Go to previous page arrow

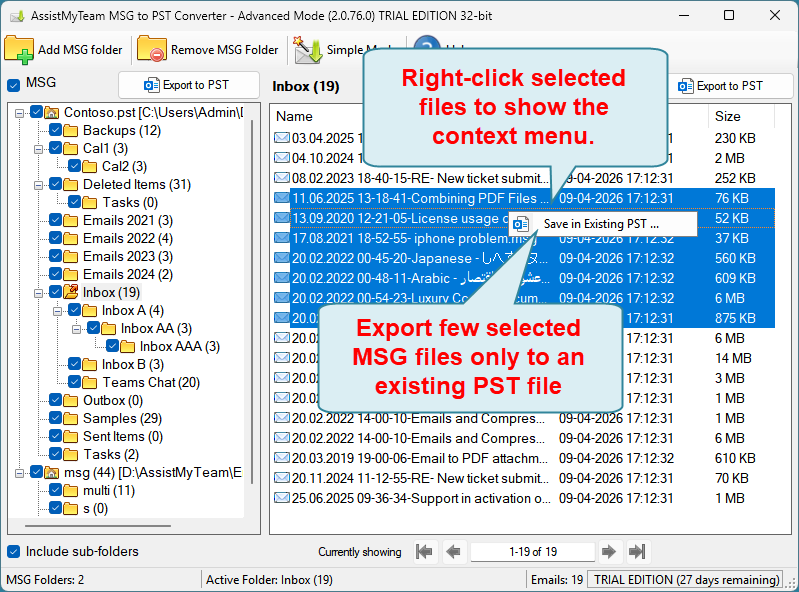tap(453, 551)
